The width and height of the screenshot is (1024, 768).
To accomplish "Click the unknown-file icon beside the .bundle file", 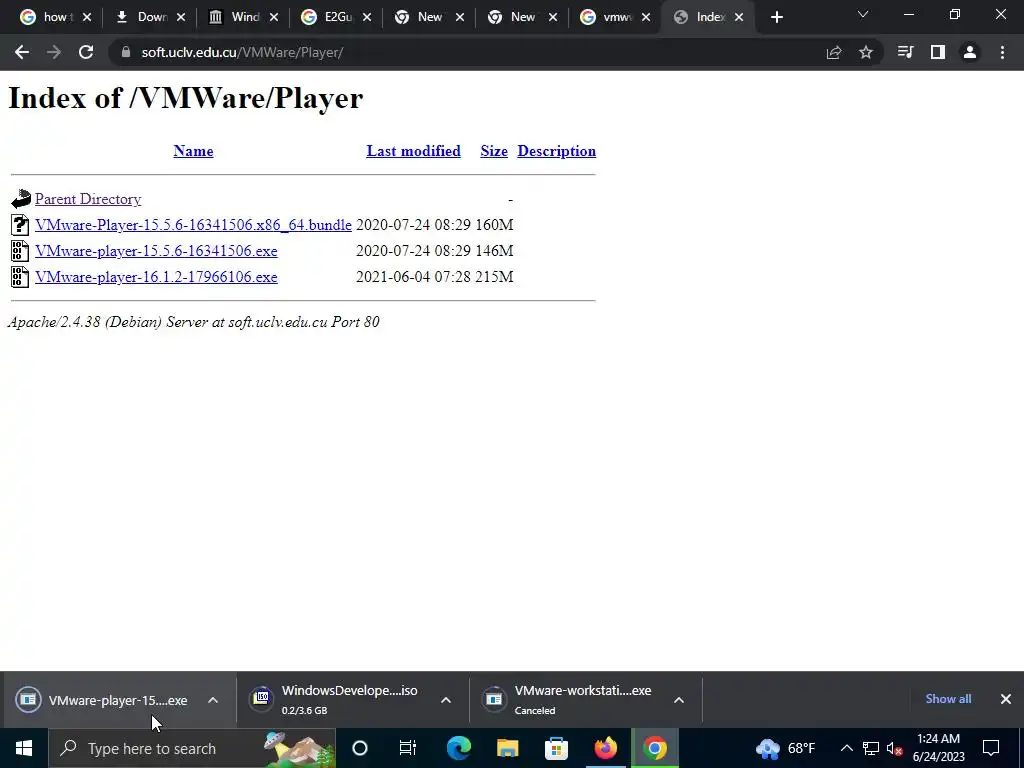I will (x=20, y=225).
